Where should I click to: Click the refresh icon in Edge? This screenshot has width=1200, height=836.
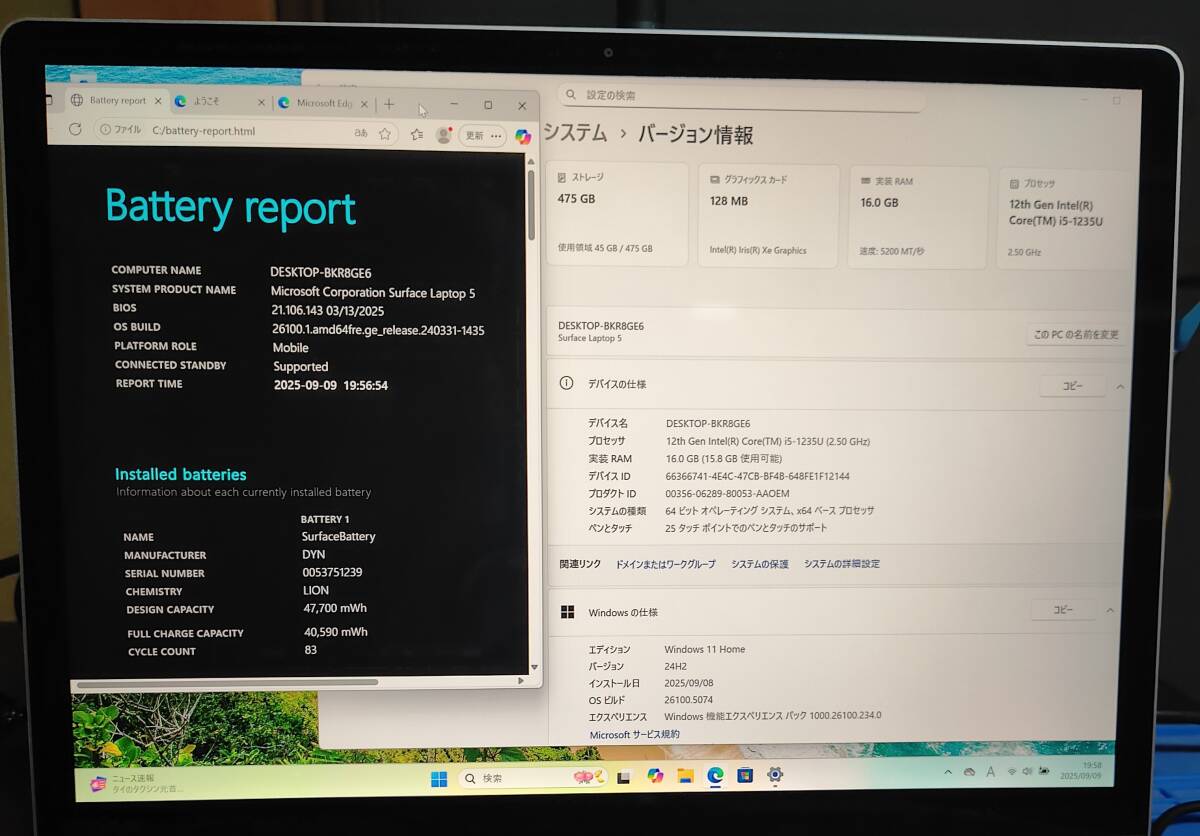75,130
